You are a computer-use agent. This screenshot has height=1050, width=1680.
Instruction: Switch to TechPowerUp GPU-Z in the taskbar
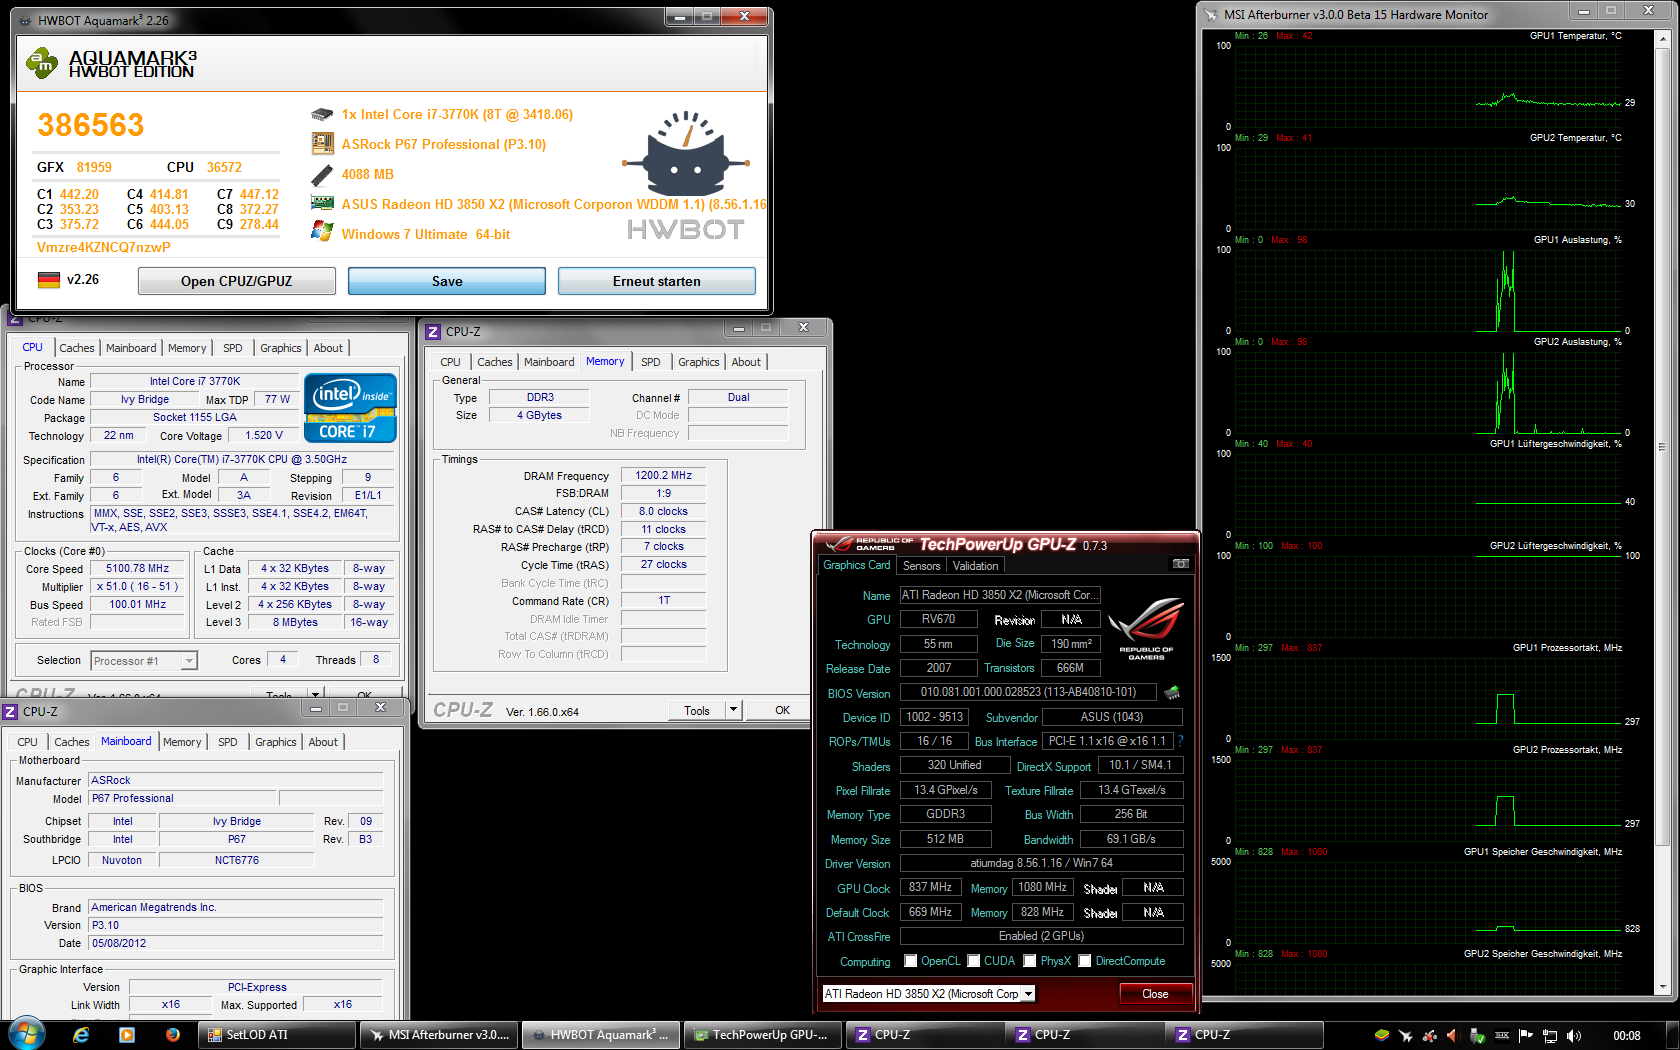762,1035
